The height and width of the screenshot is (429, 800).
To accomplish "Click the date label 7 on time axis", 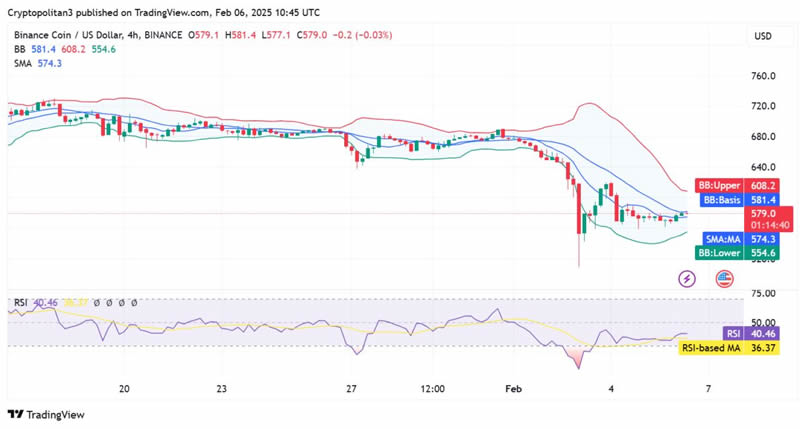I will 708,389.
